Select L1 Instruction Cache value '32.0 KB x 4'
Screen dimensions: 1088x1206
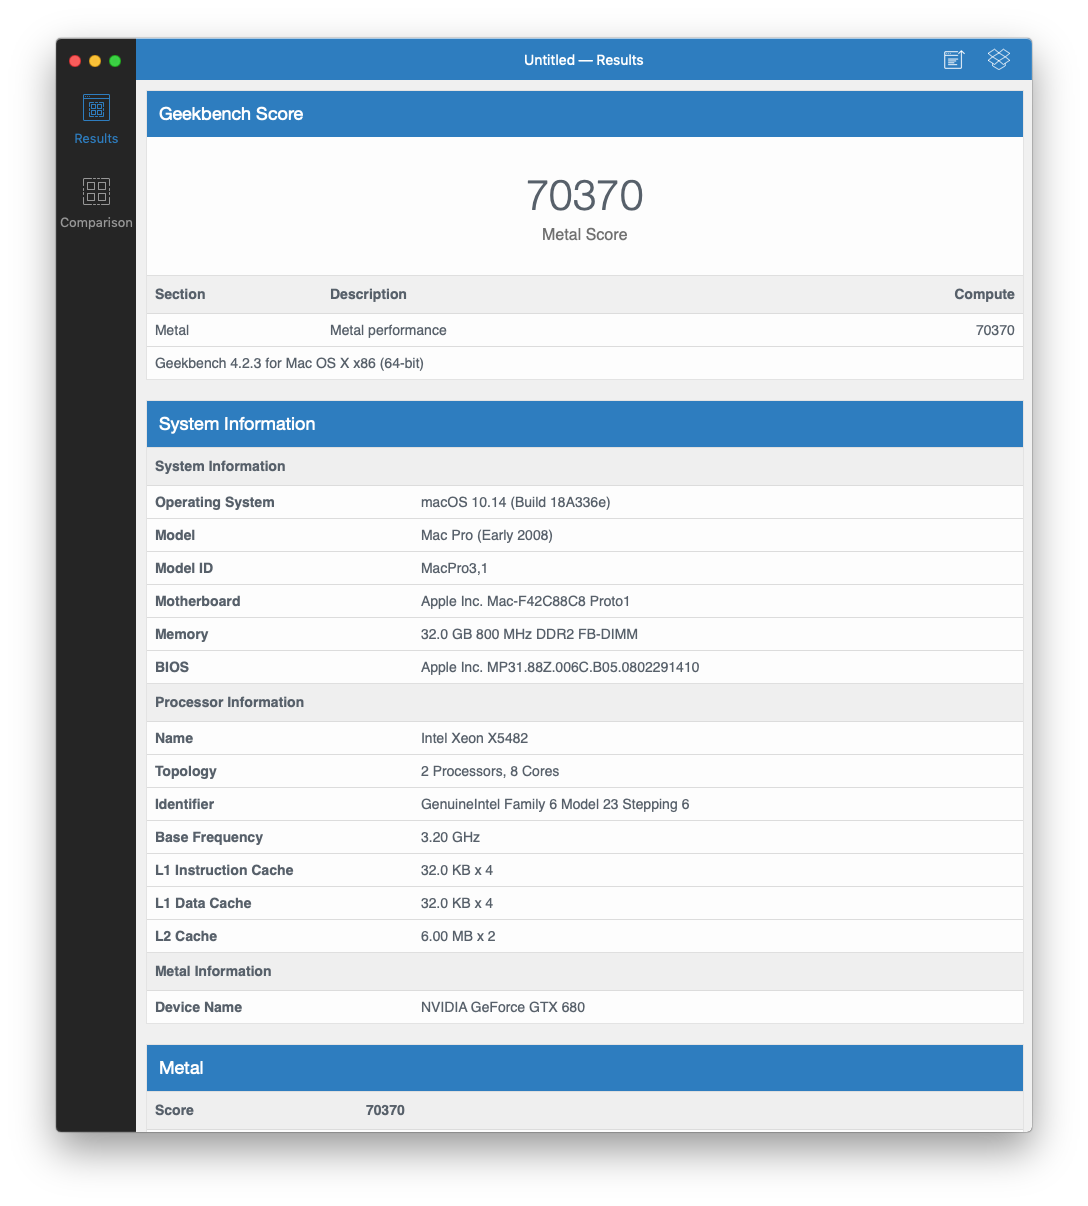457,870
